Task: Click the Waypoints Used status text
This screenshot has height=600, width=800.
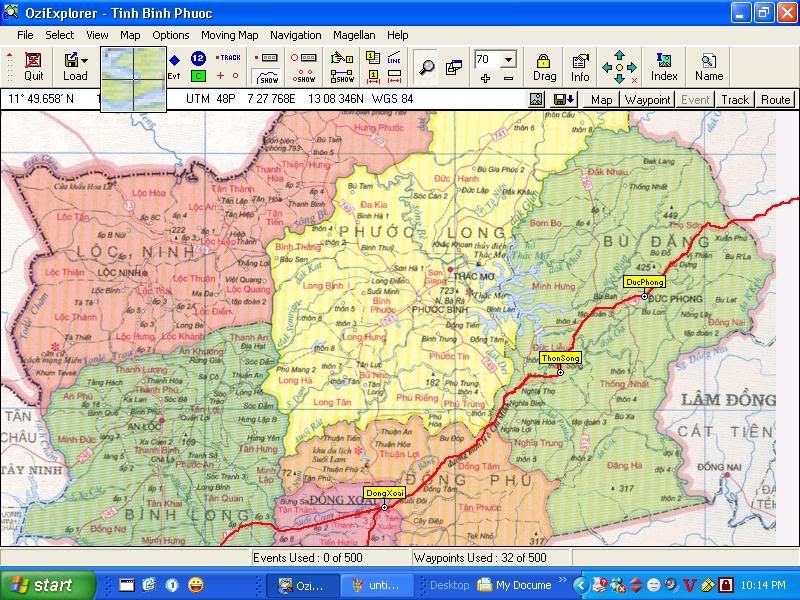Action: (x=480, y=558)
